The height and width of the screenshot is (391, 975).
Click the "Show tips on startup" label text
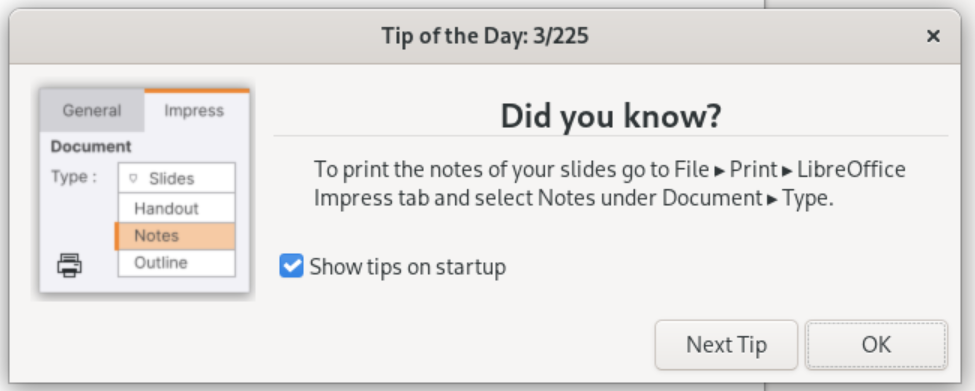[x=408, y=267]
